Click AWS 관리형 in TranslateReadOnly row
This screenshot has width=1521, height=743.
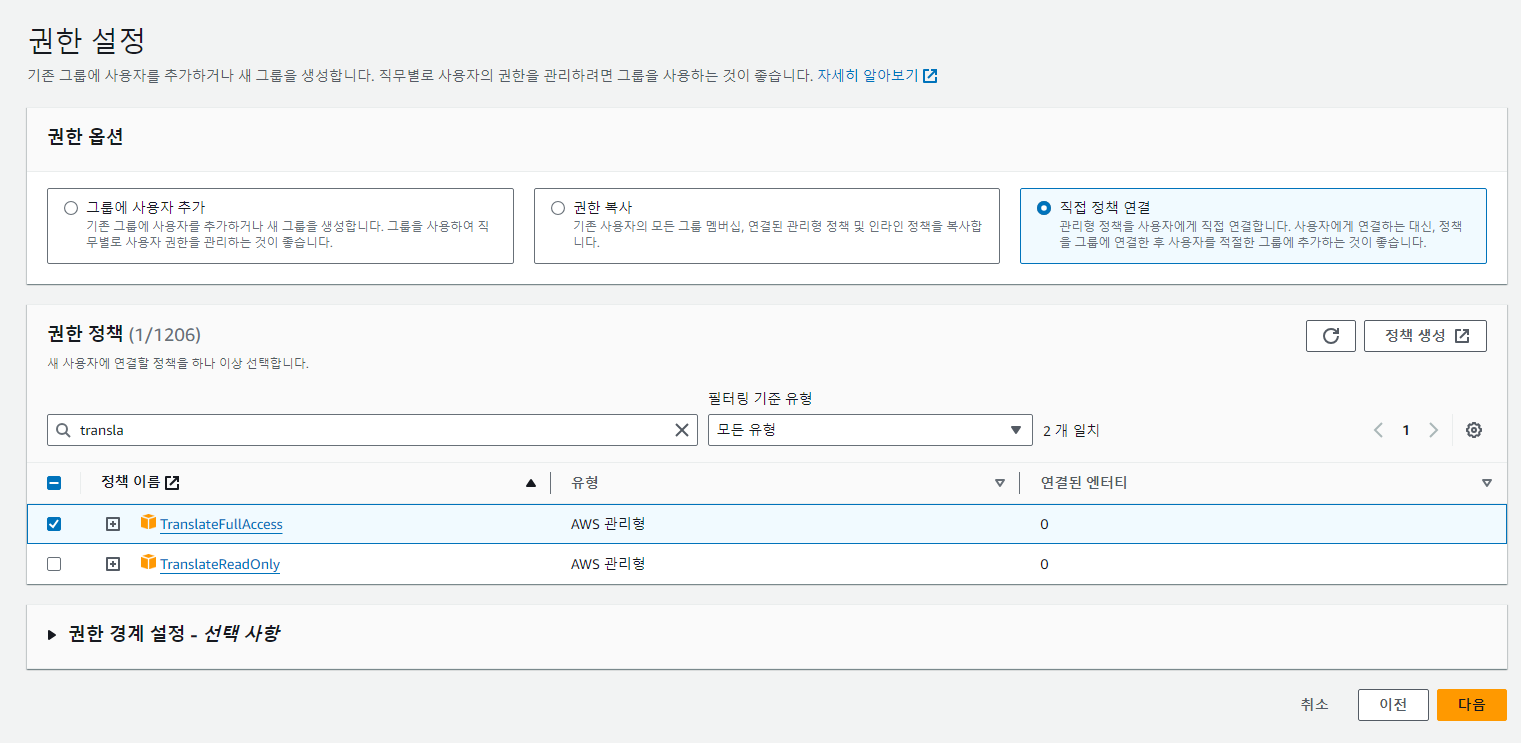point(608,564)
